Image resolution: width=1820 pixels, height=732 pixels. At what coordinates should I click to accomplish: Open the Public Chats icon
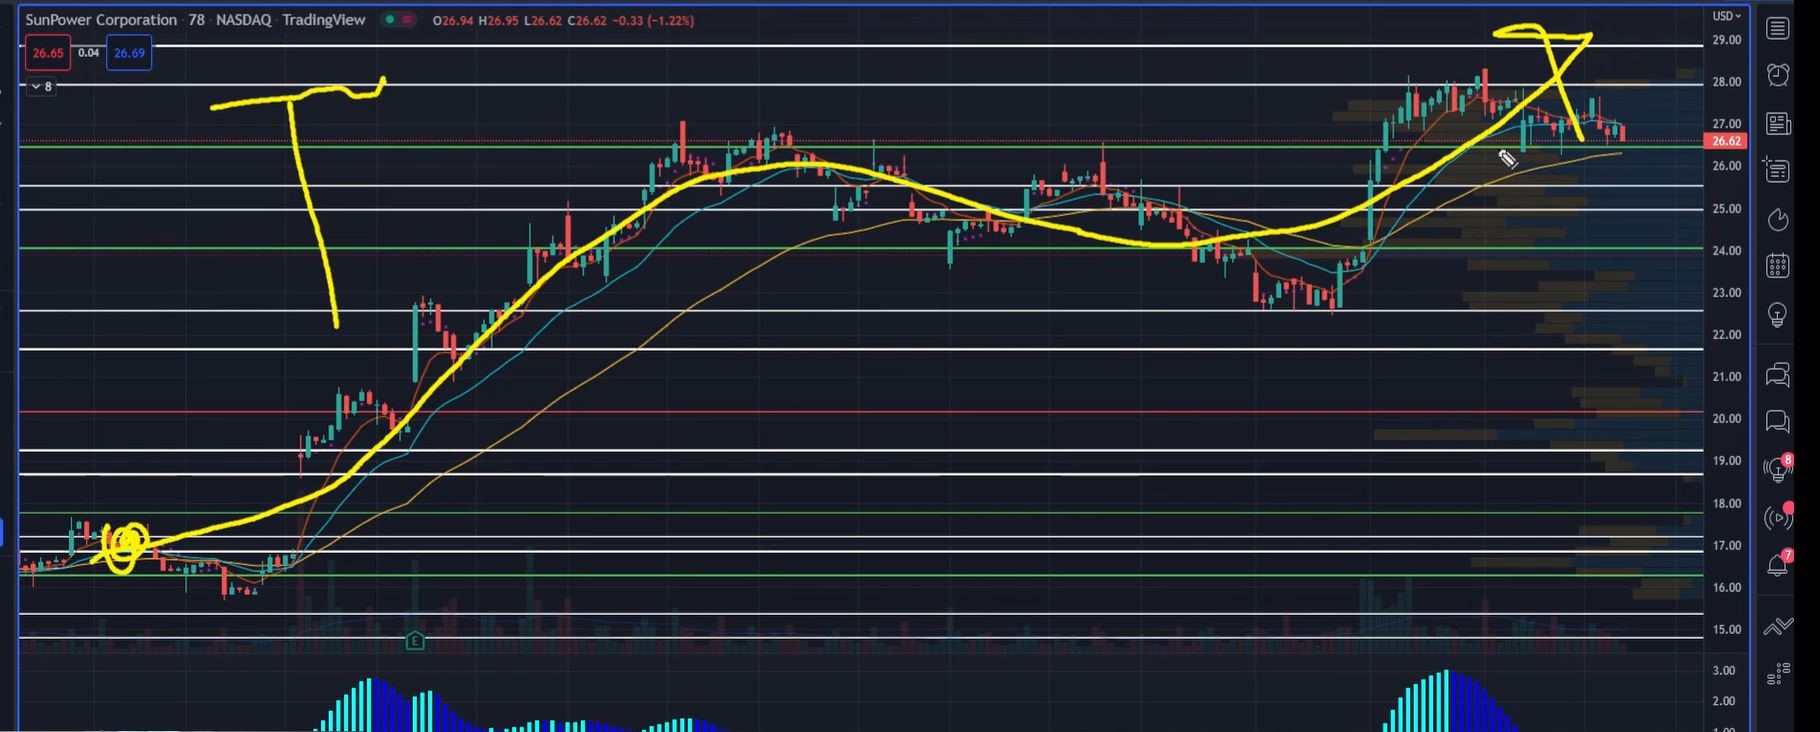coord(1777,375)
